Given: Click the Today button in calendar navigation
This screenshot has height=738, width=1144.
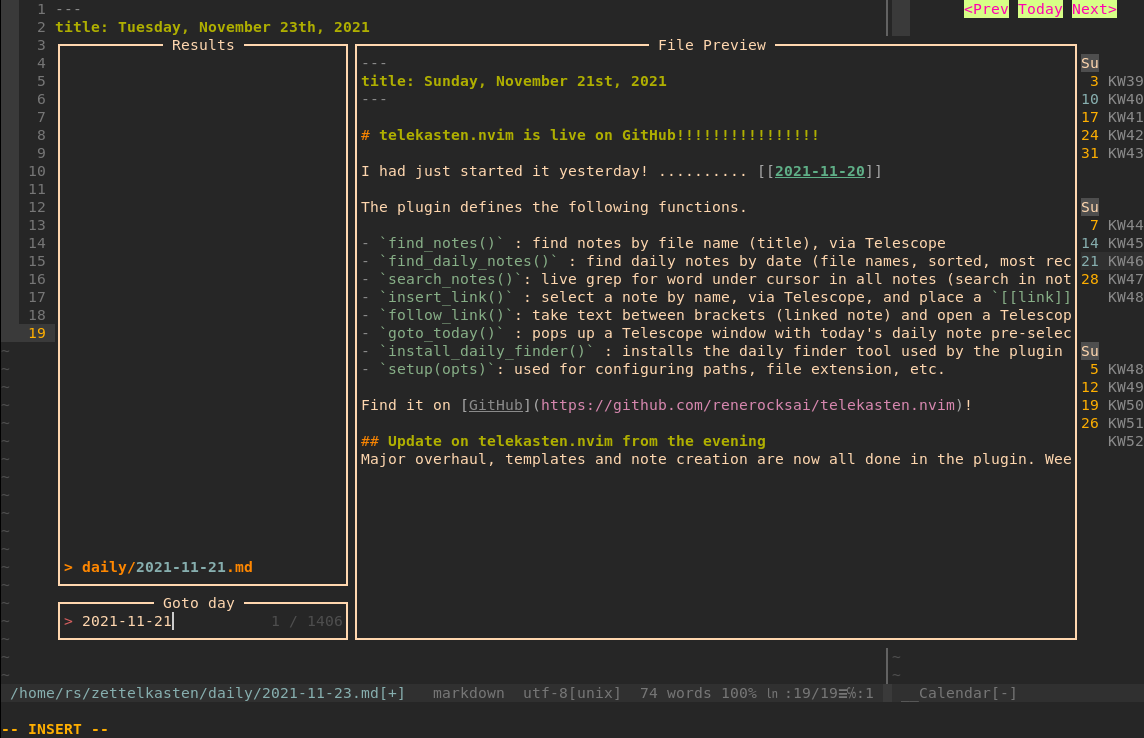Looking at the screenshot, I should [x=1040, y=9].
